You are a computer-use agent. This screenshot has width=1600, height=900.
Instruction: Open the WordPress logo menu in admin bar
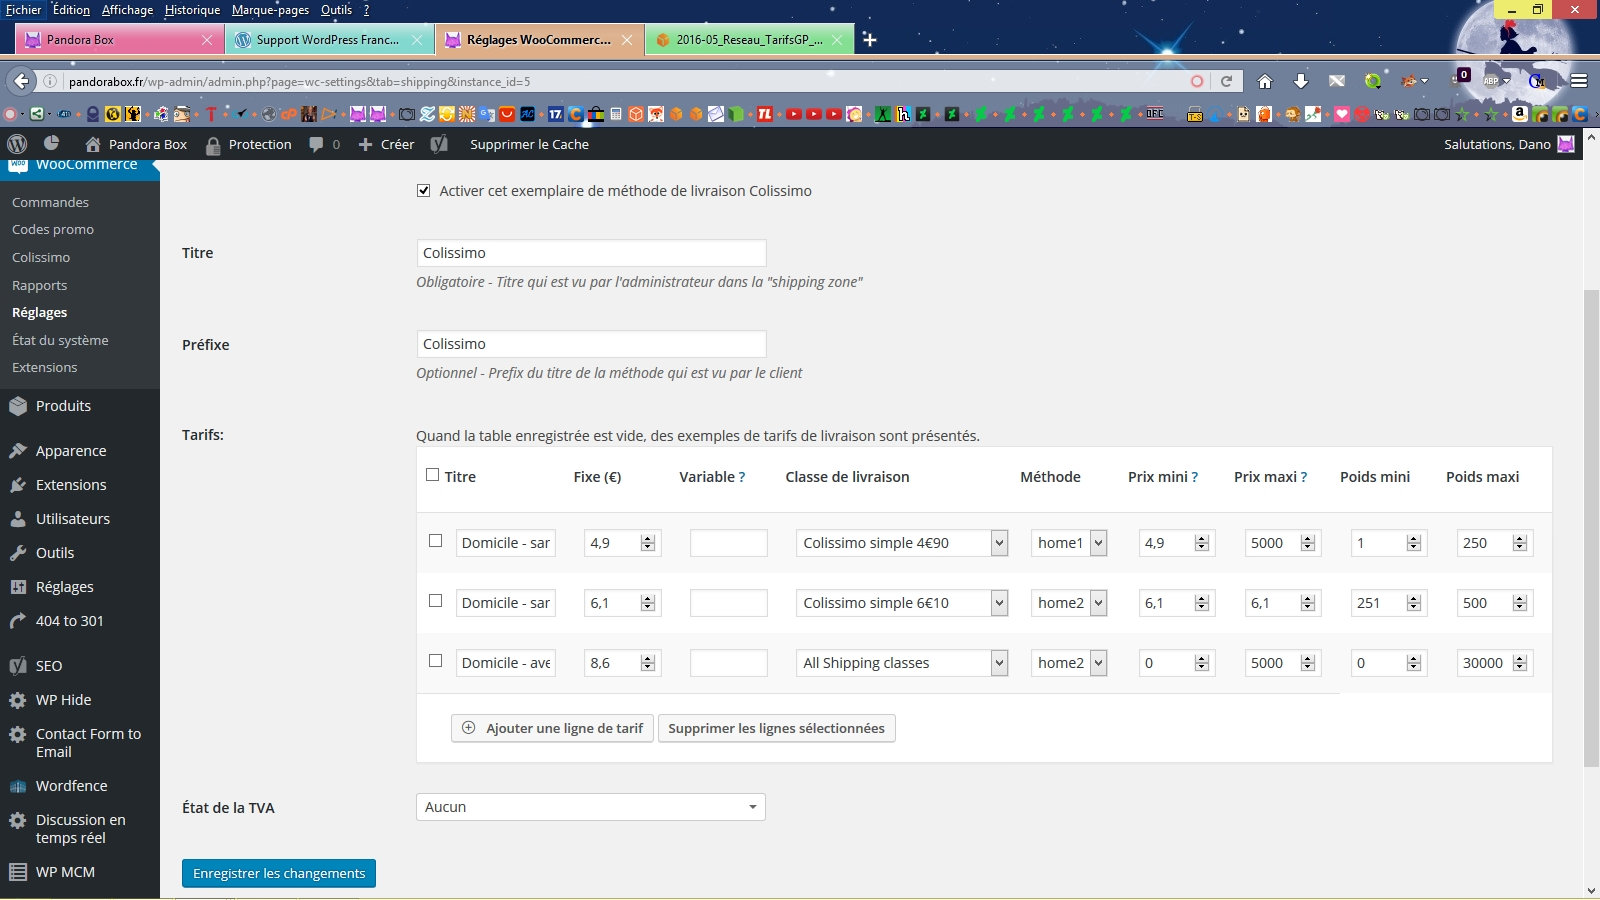(17, 144)
